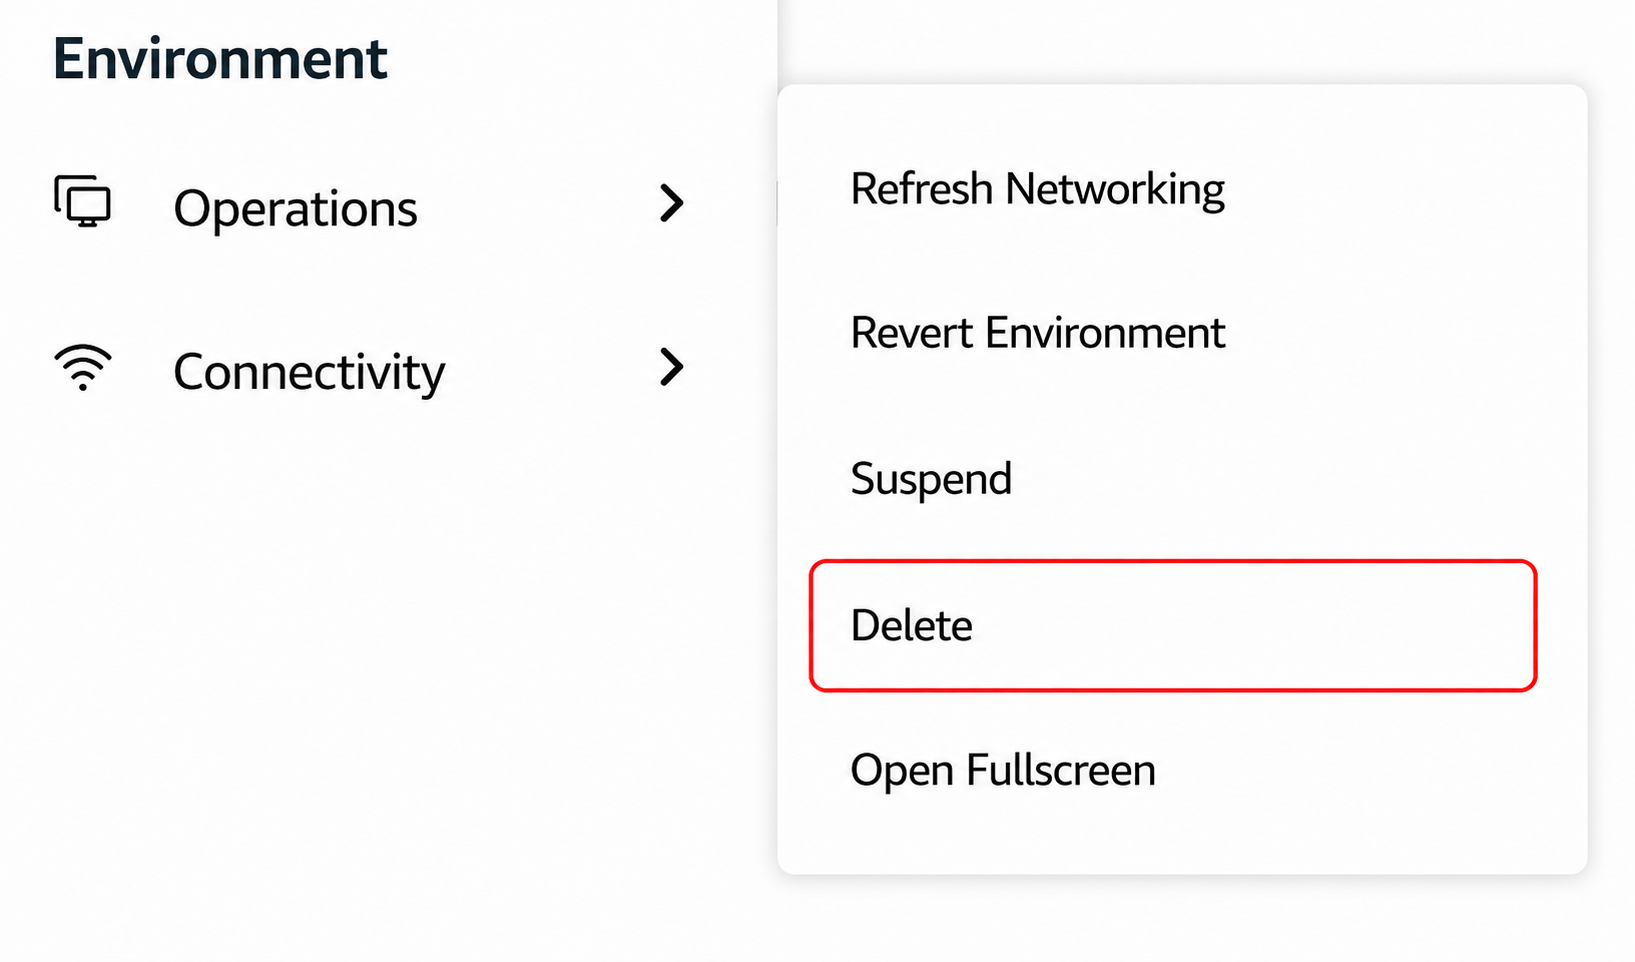1635x962 pixels.
Task: Click the Environment heading
Action: click(x=220, y=59)
